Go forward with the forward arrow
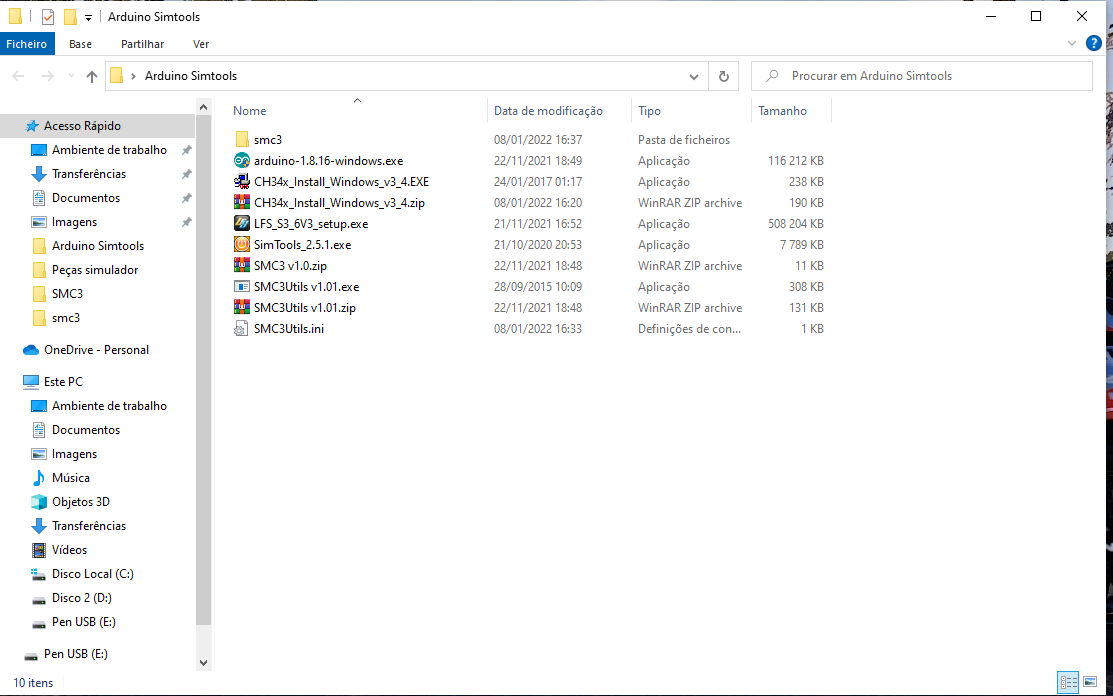 48,76
